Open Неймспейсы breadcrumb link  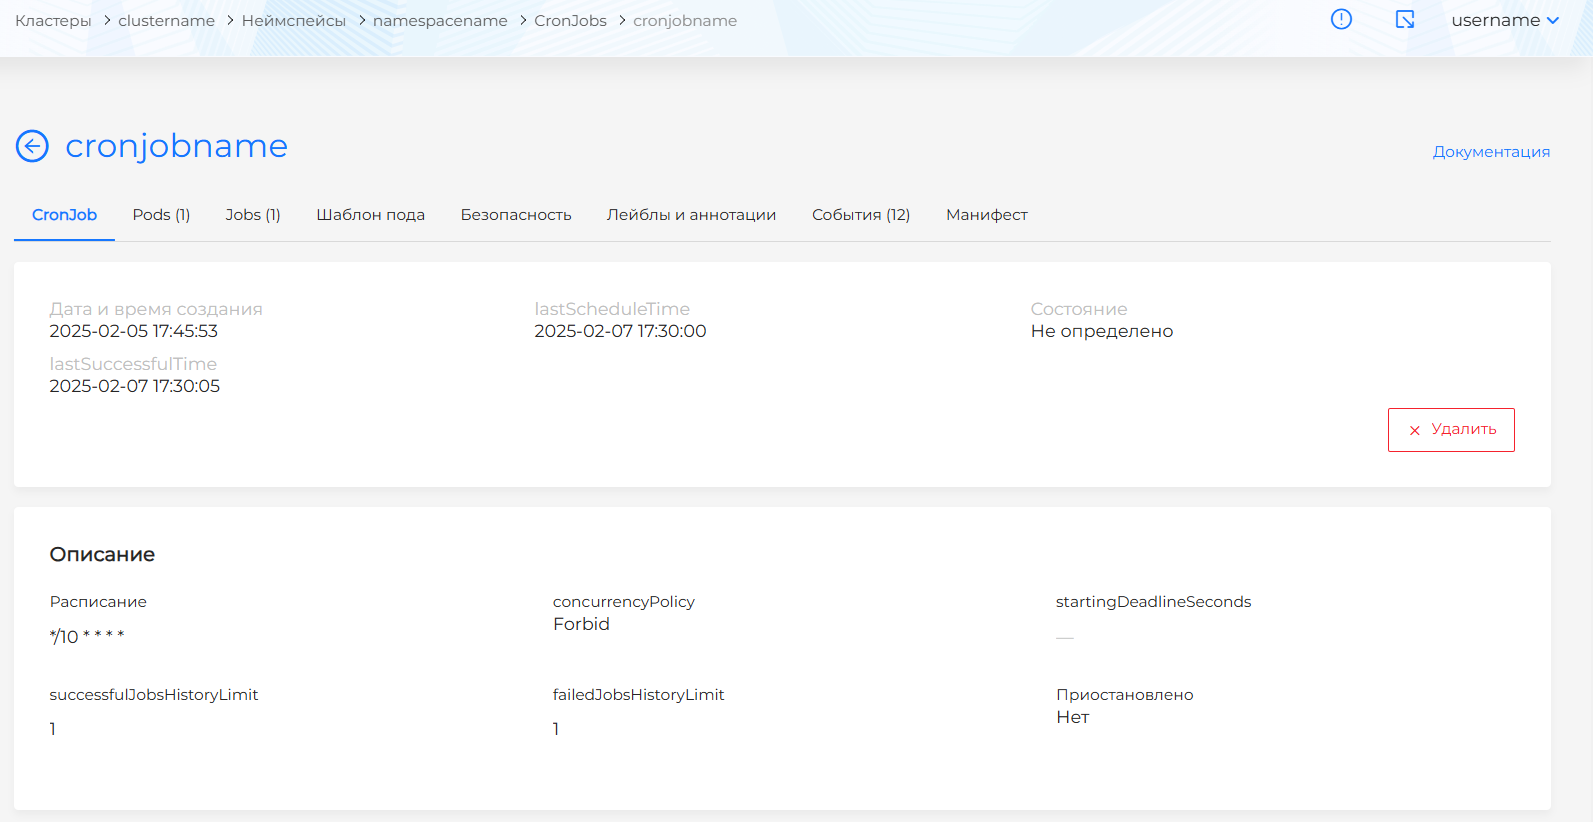coord(293,21)
